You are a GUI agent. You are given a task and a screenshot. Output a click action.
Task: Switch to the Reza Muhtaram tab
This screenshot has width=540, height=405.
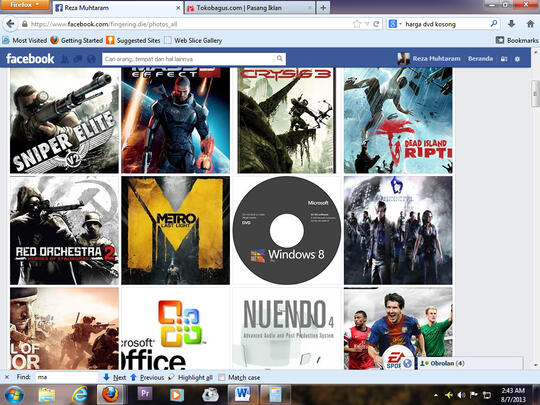click(x=117, y=8)
